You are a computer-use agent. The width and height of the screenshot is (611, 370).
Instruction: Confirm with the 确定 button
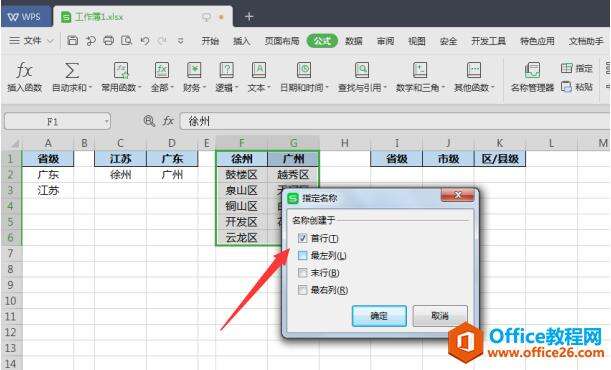(x=379, y=316)
